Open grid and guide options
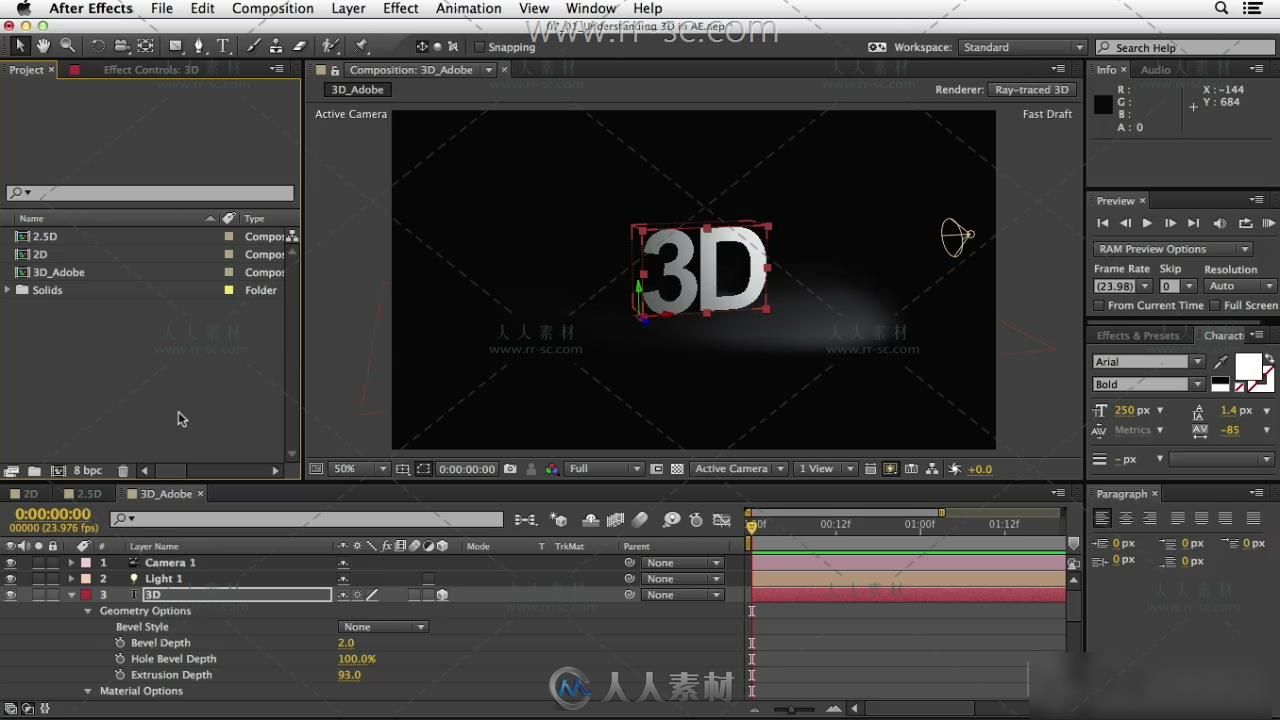The image size is (1280, 720). coord(403,469)
